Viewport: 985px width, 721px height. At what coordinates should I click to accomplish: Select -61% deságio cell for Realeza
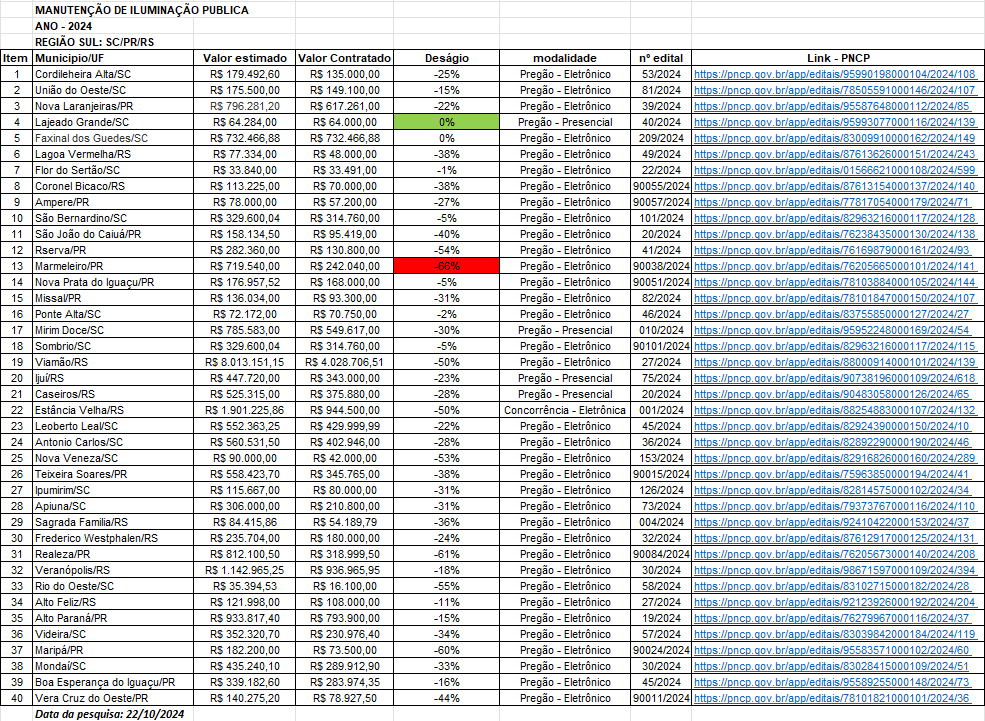coord(447,555)
